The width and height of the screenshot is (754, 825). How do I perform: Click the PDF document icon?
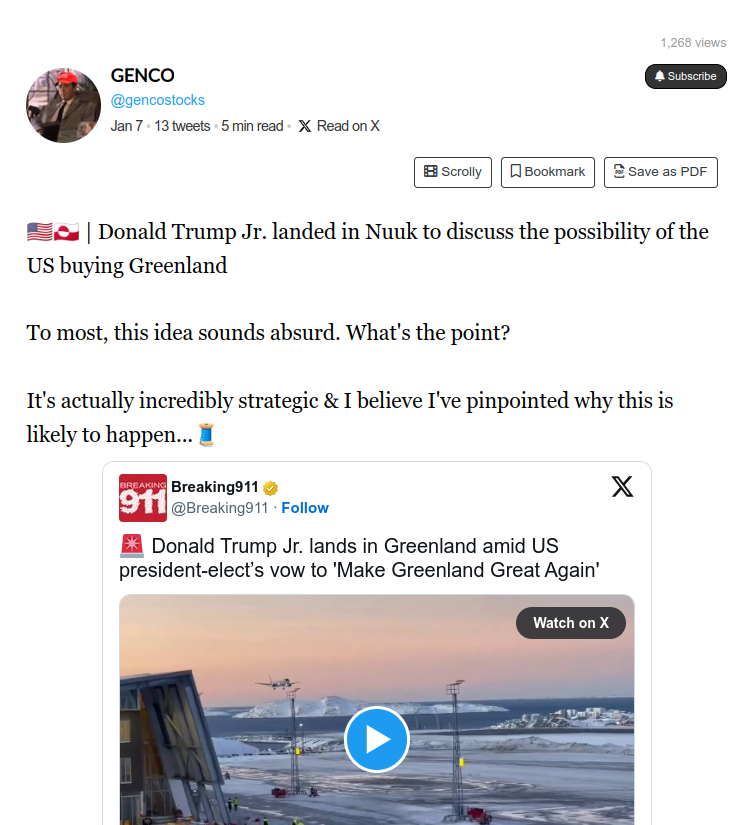coord(619,172)
